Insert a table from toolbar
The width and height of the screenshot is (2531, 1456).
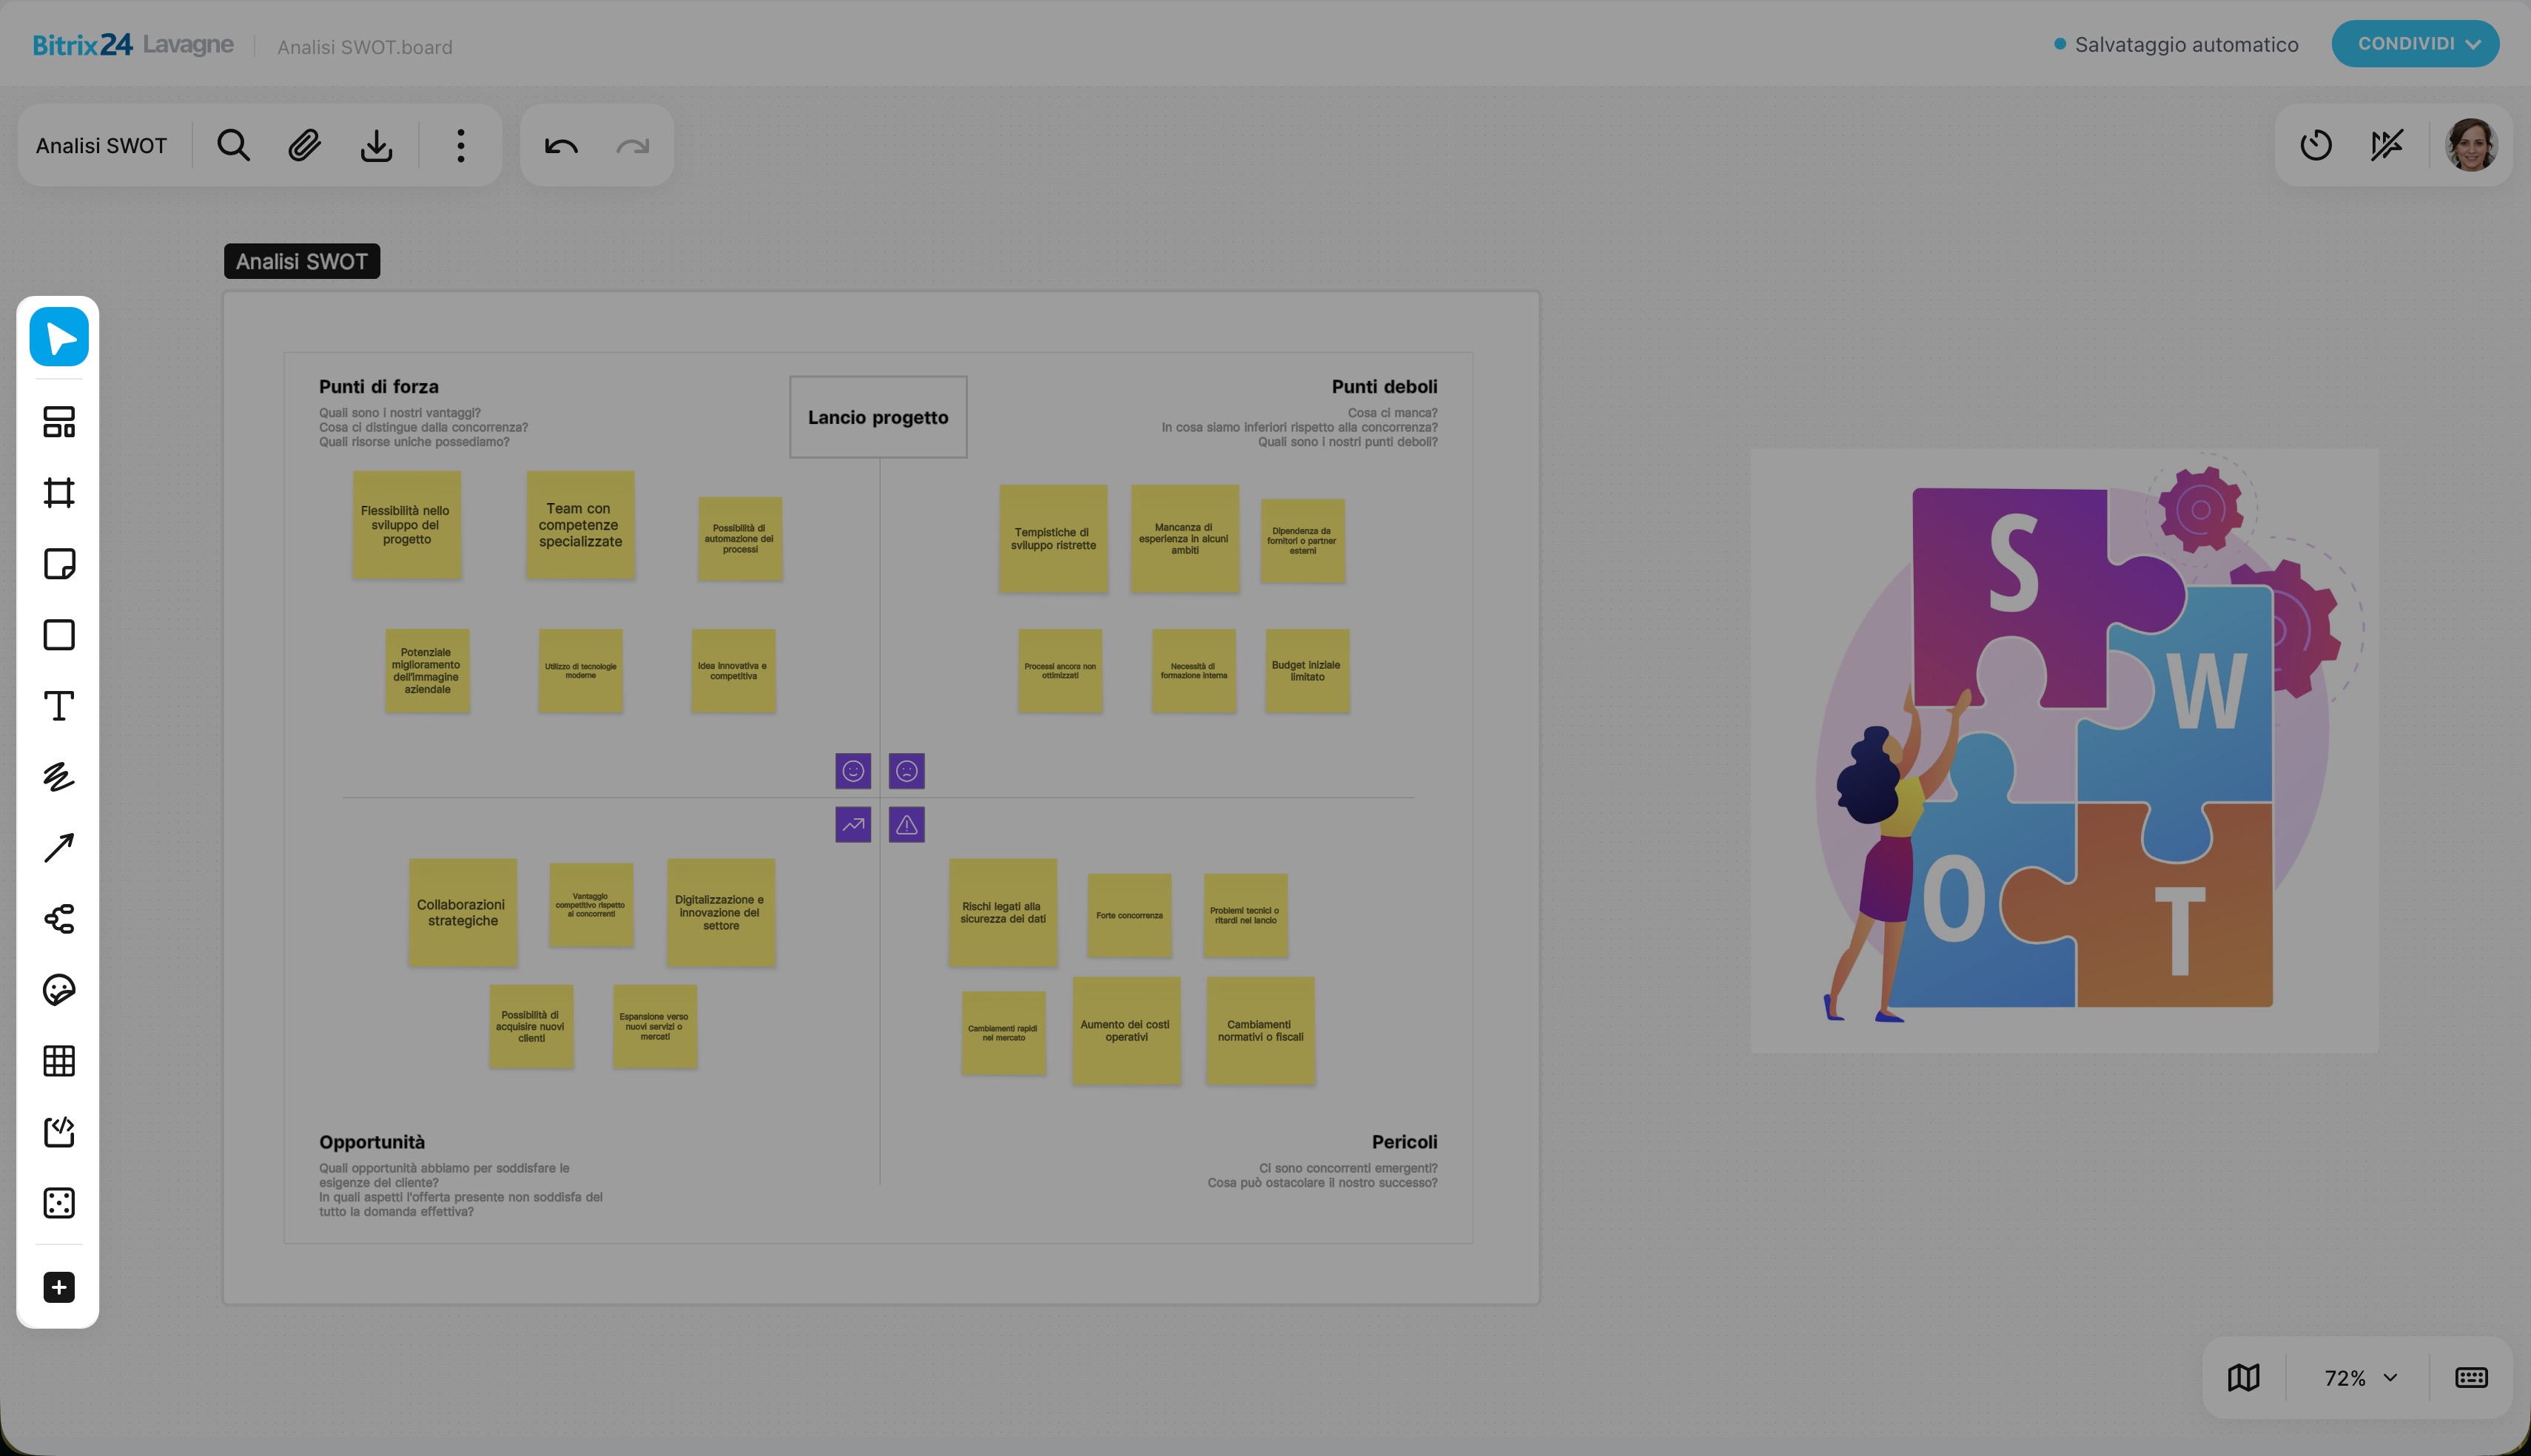(59, 1061)
